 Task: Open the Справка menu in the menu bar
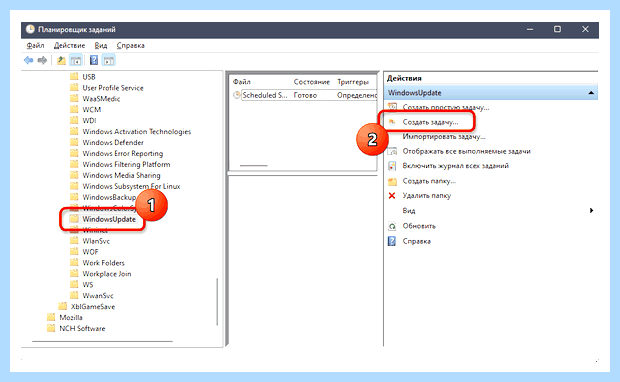coord(130,45)
